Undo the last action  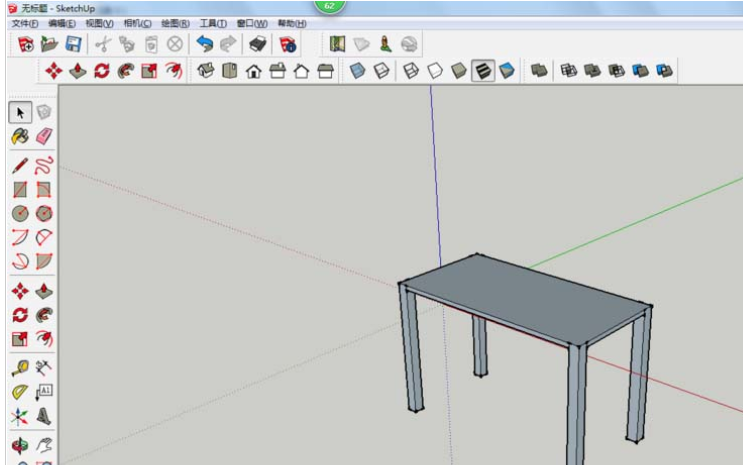(x=204, y=44)
